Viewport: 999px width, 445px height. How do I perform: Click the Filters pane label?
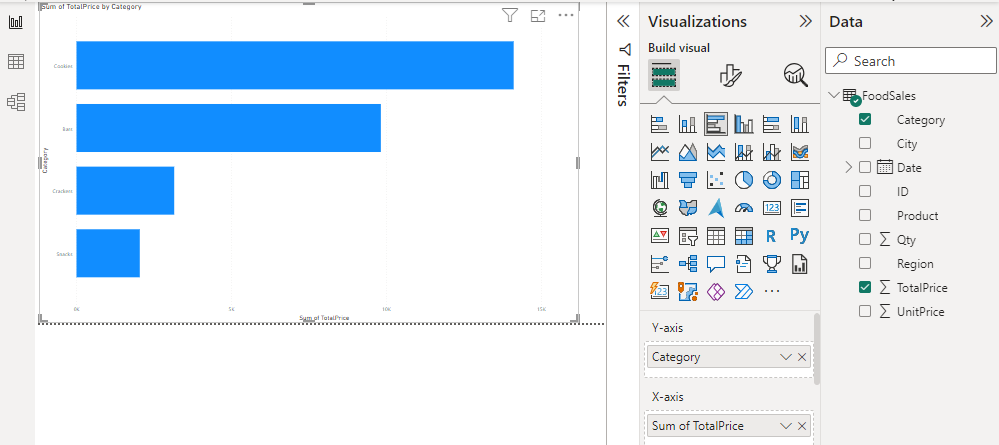point(623,84)
